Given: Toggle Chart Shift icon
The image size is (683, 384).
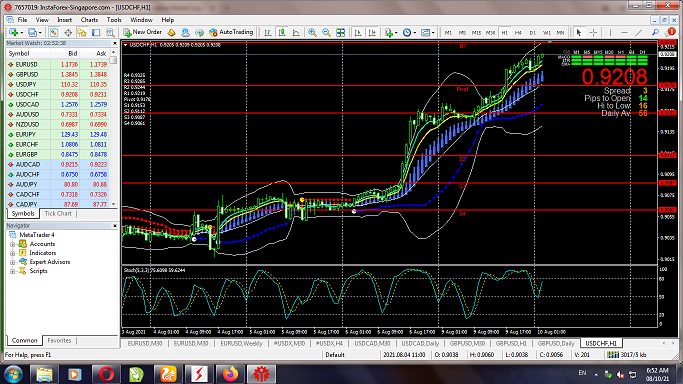Looking at the screenshot, I should 372,32.
